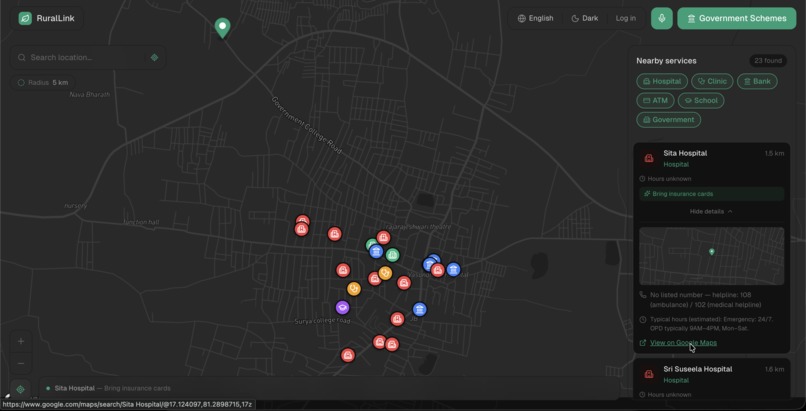Click the 1.5 km distance on Sita Hospital card
The image size is (806, 411).
click(774, 153)
